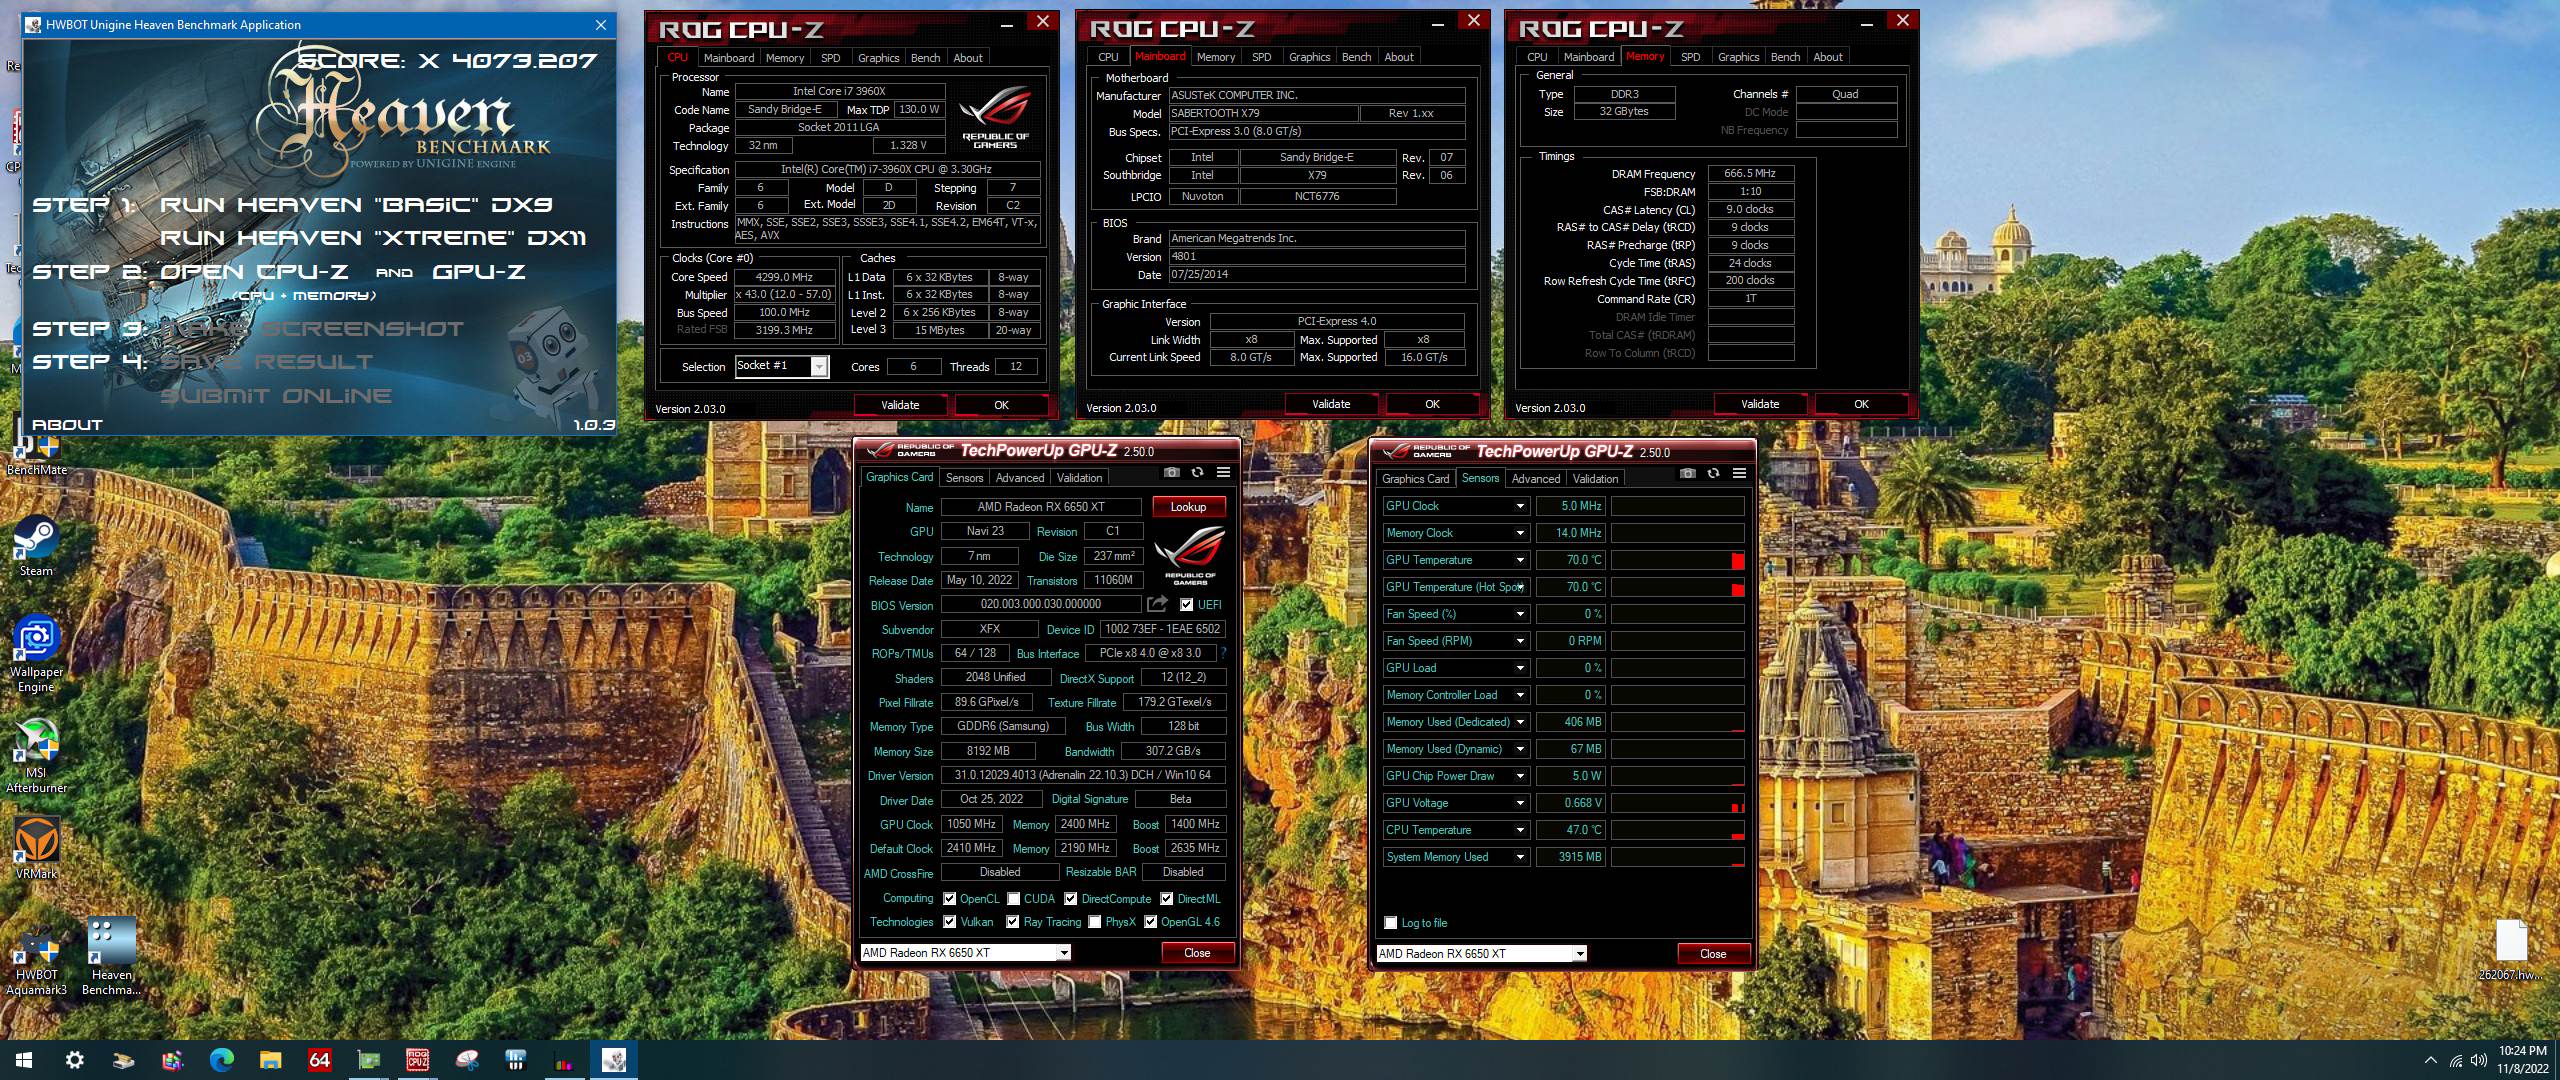2560x1080 pixels.
Task: Open the hamburger menu in GPU-Z Sensors window
Action: pyautogui.click(x=1739, y=474)
